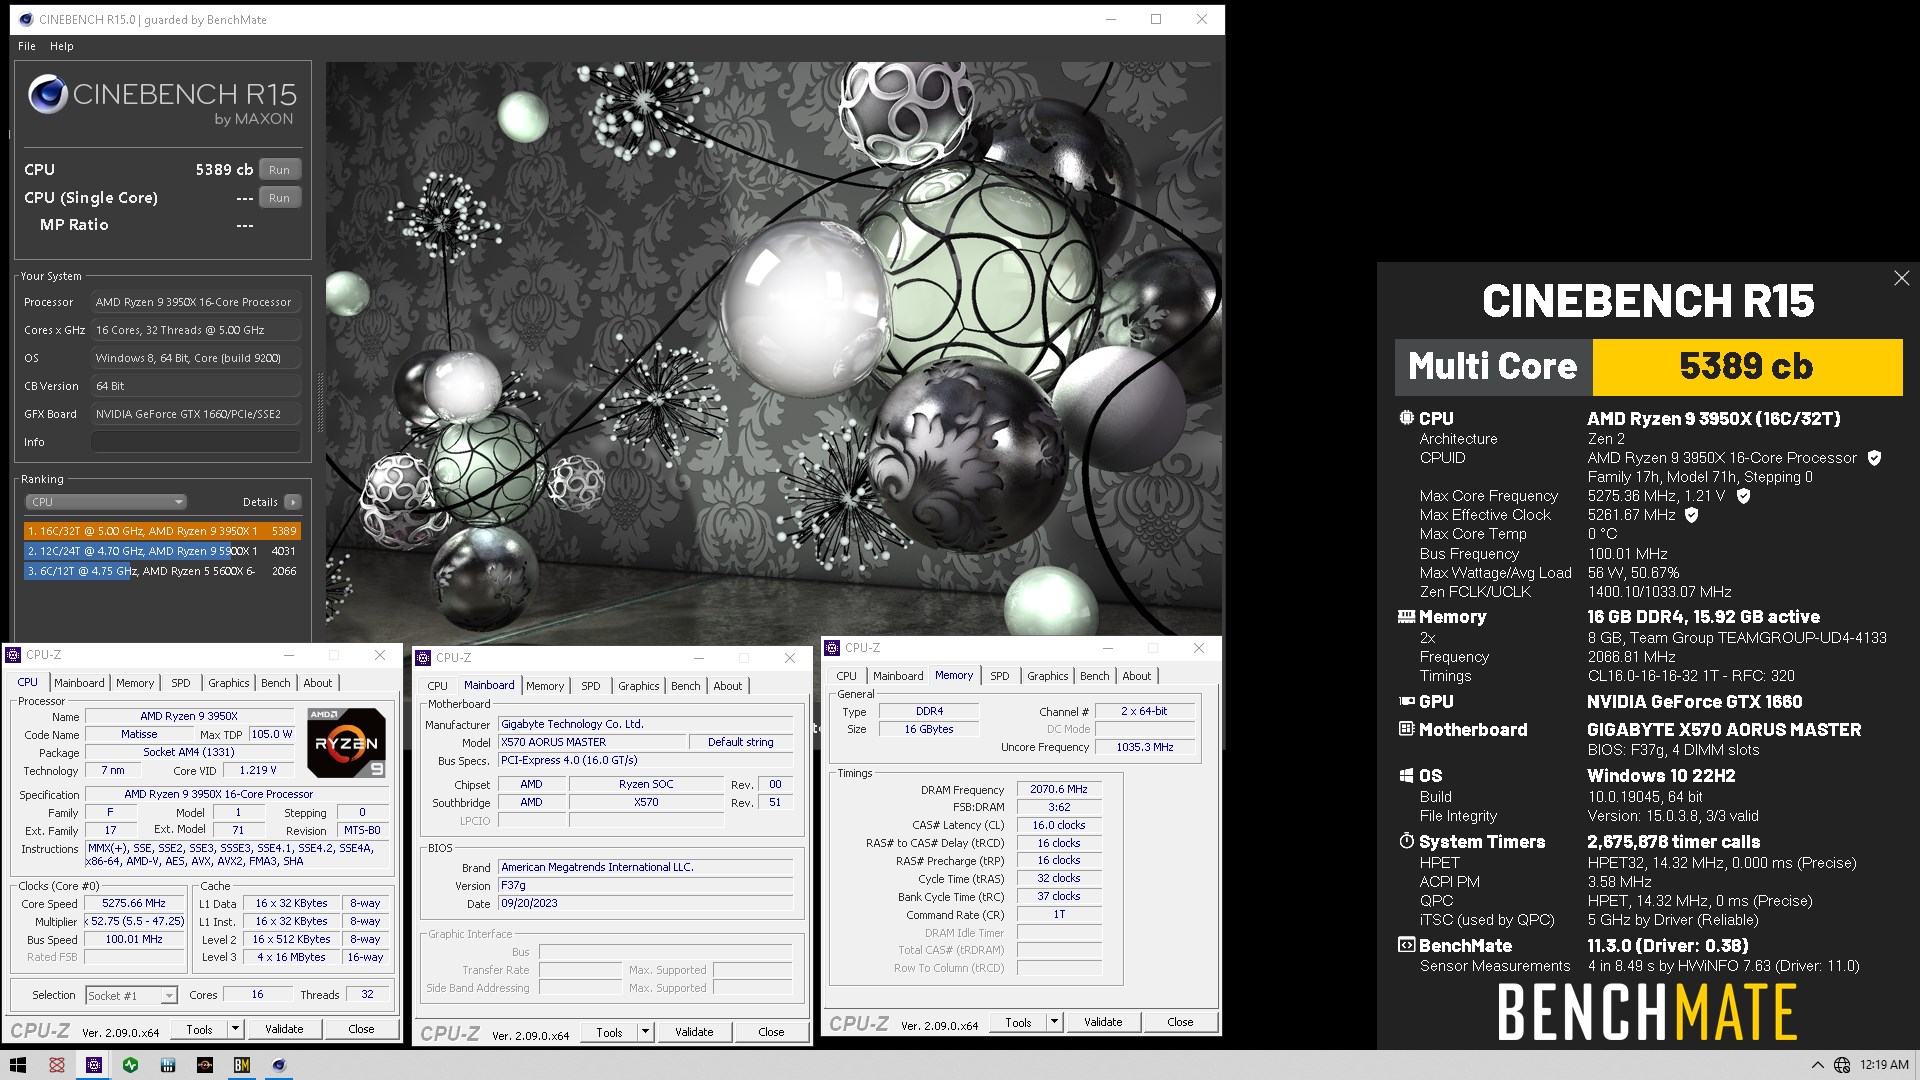Click the GPU icon in BenchMate panel
Image resolution: width=1920 pixels, height=1080 pixels.
click(1406, 702)
